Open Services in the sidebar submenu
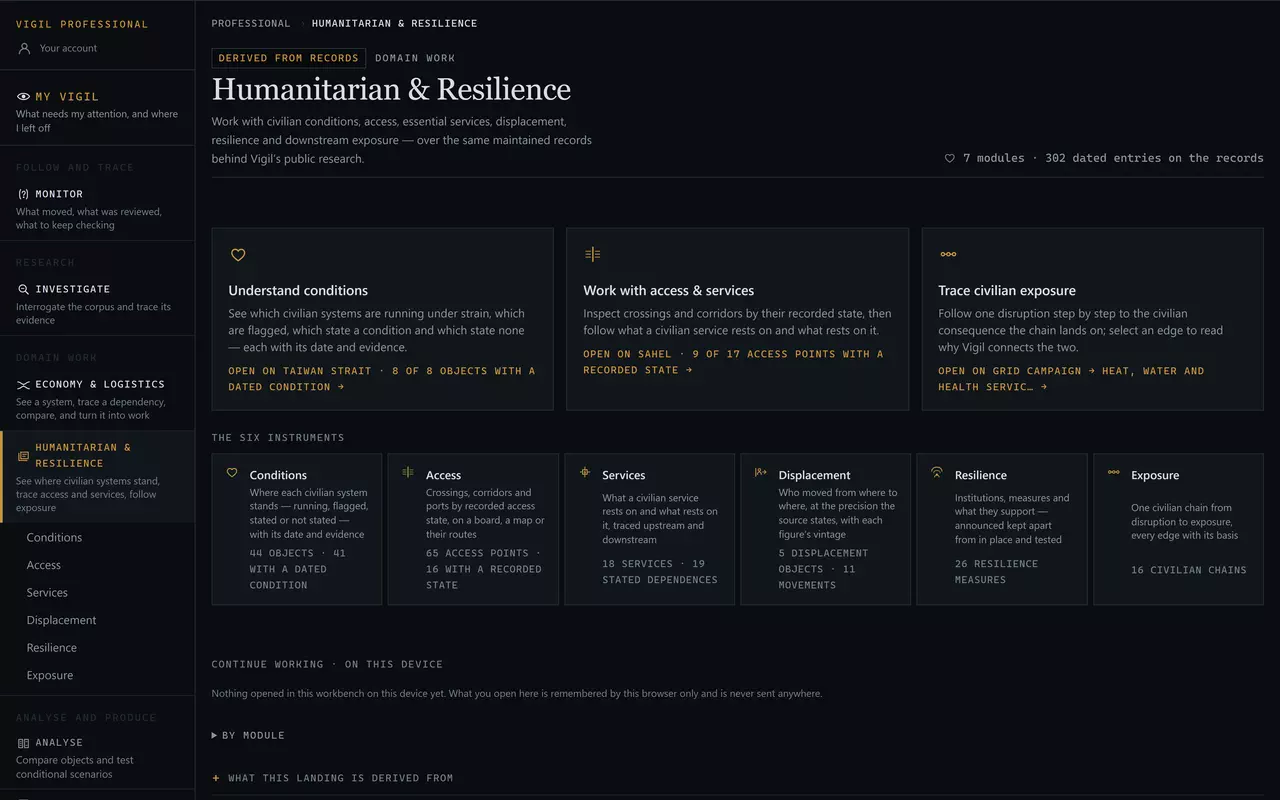 pos(47,593)
